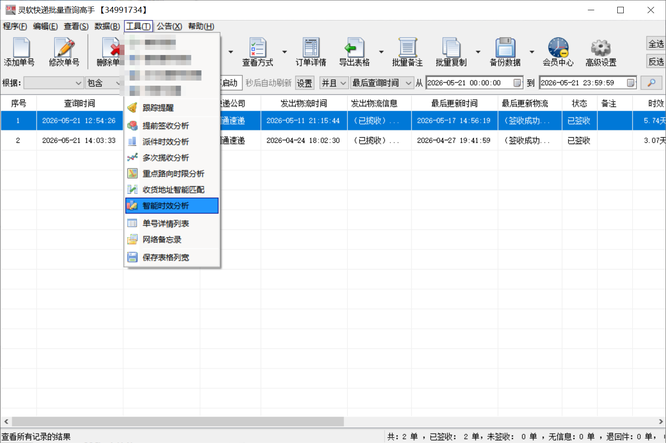Screen dimensions: 666x443
Task: Click the 反选 button
Action: point(656,62)
